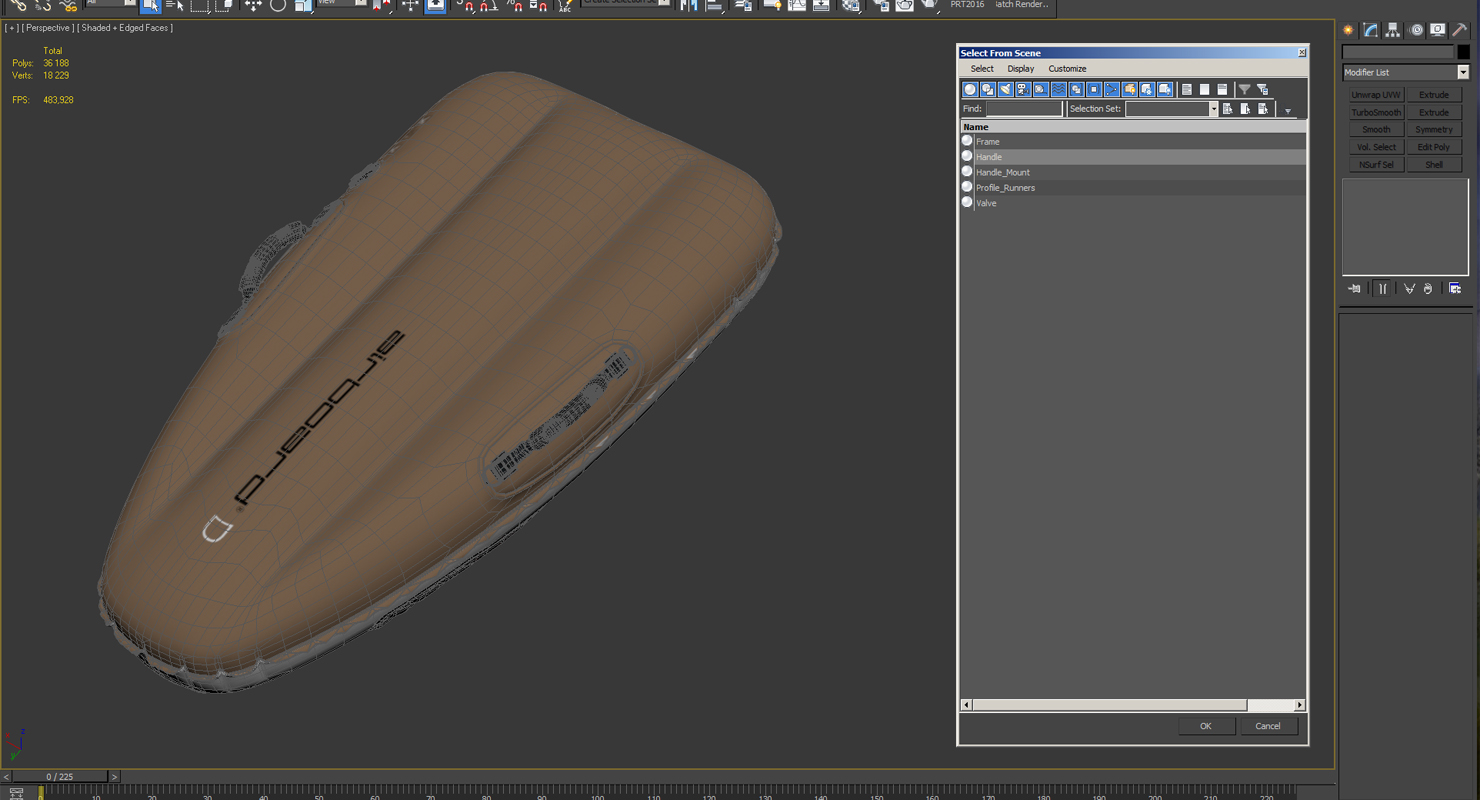Open toolbar options arrow at dialog toolbar end

coord(1288,111)
